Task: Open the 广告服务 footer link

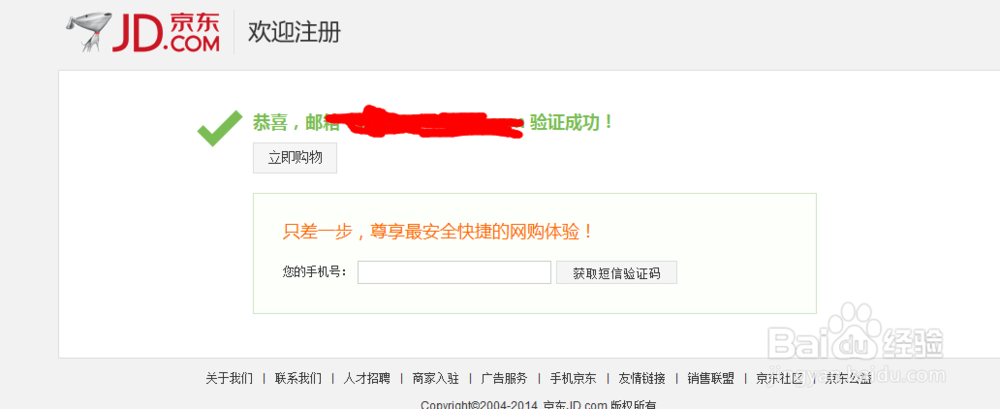Action: [504, 378]
